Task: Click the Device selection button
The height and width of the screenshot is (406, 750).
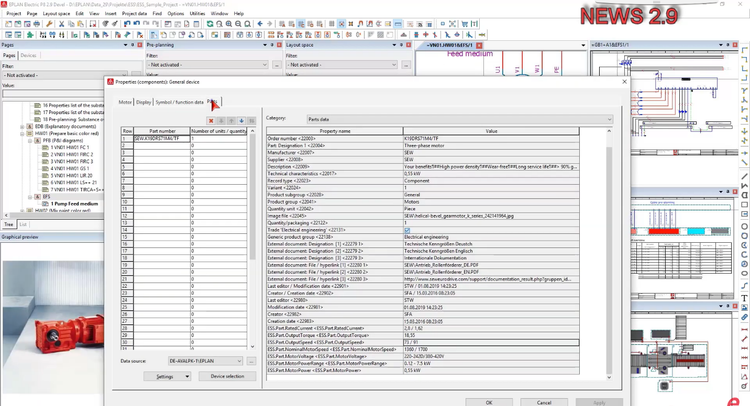Action: click(x=227, y=376)
